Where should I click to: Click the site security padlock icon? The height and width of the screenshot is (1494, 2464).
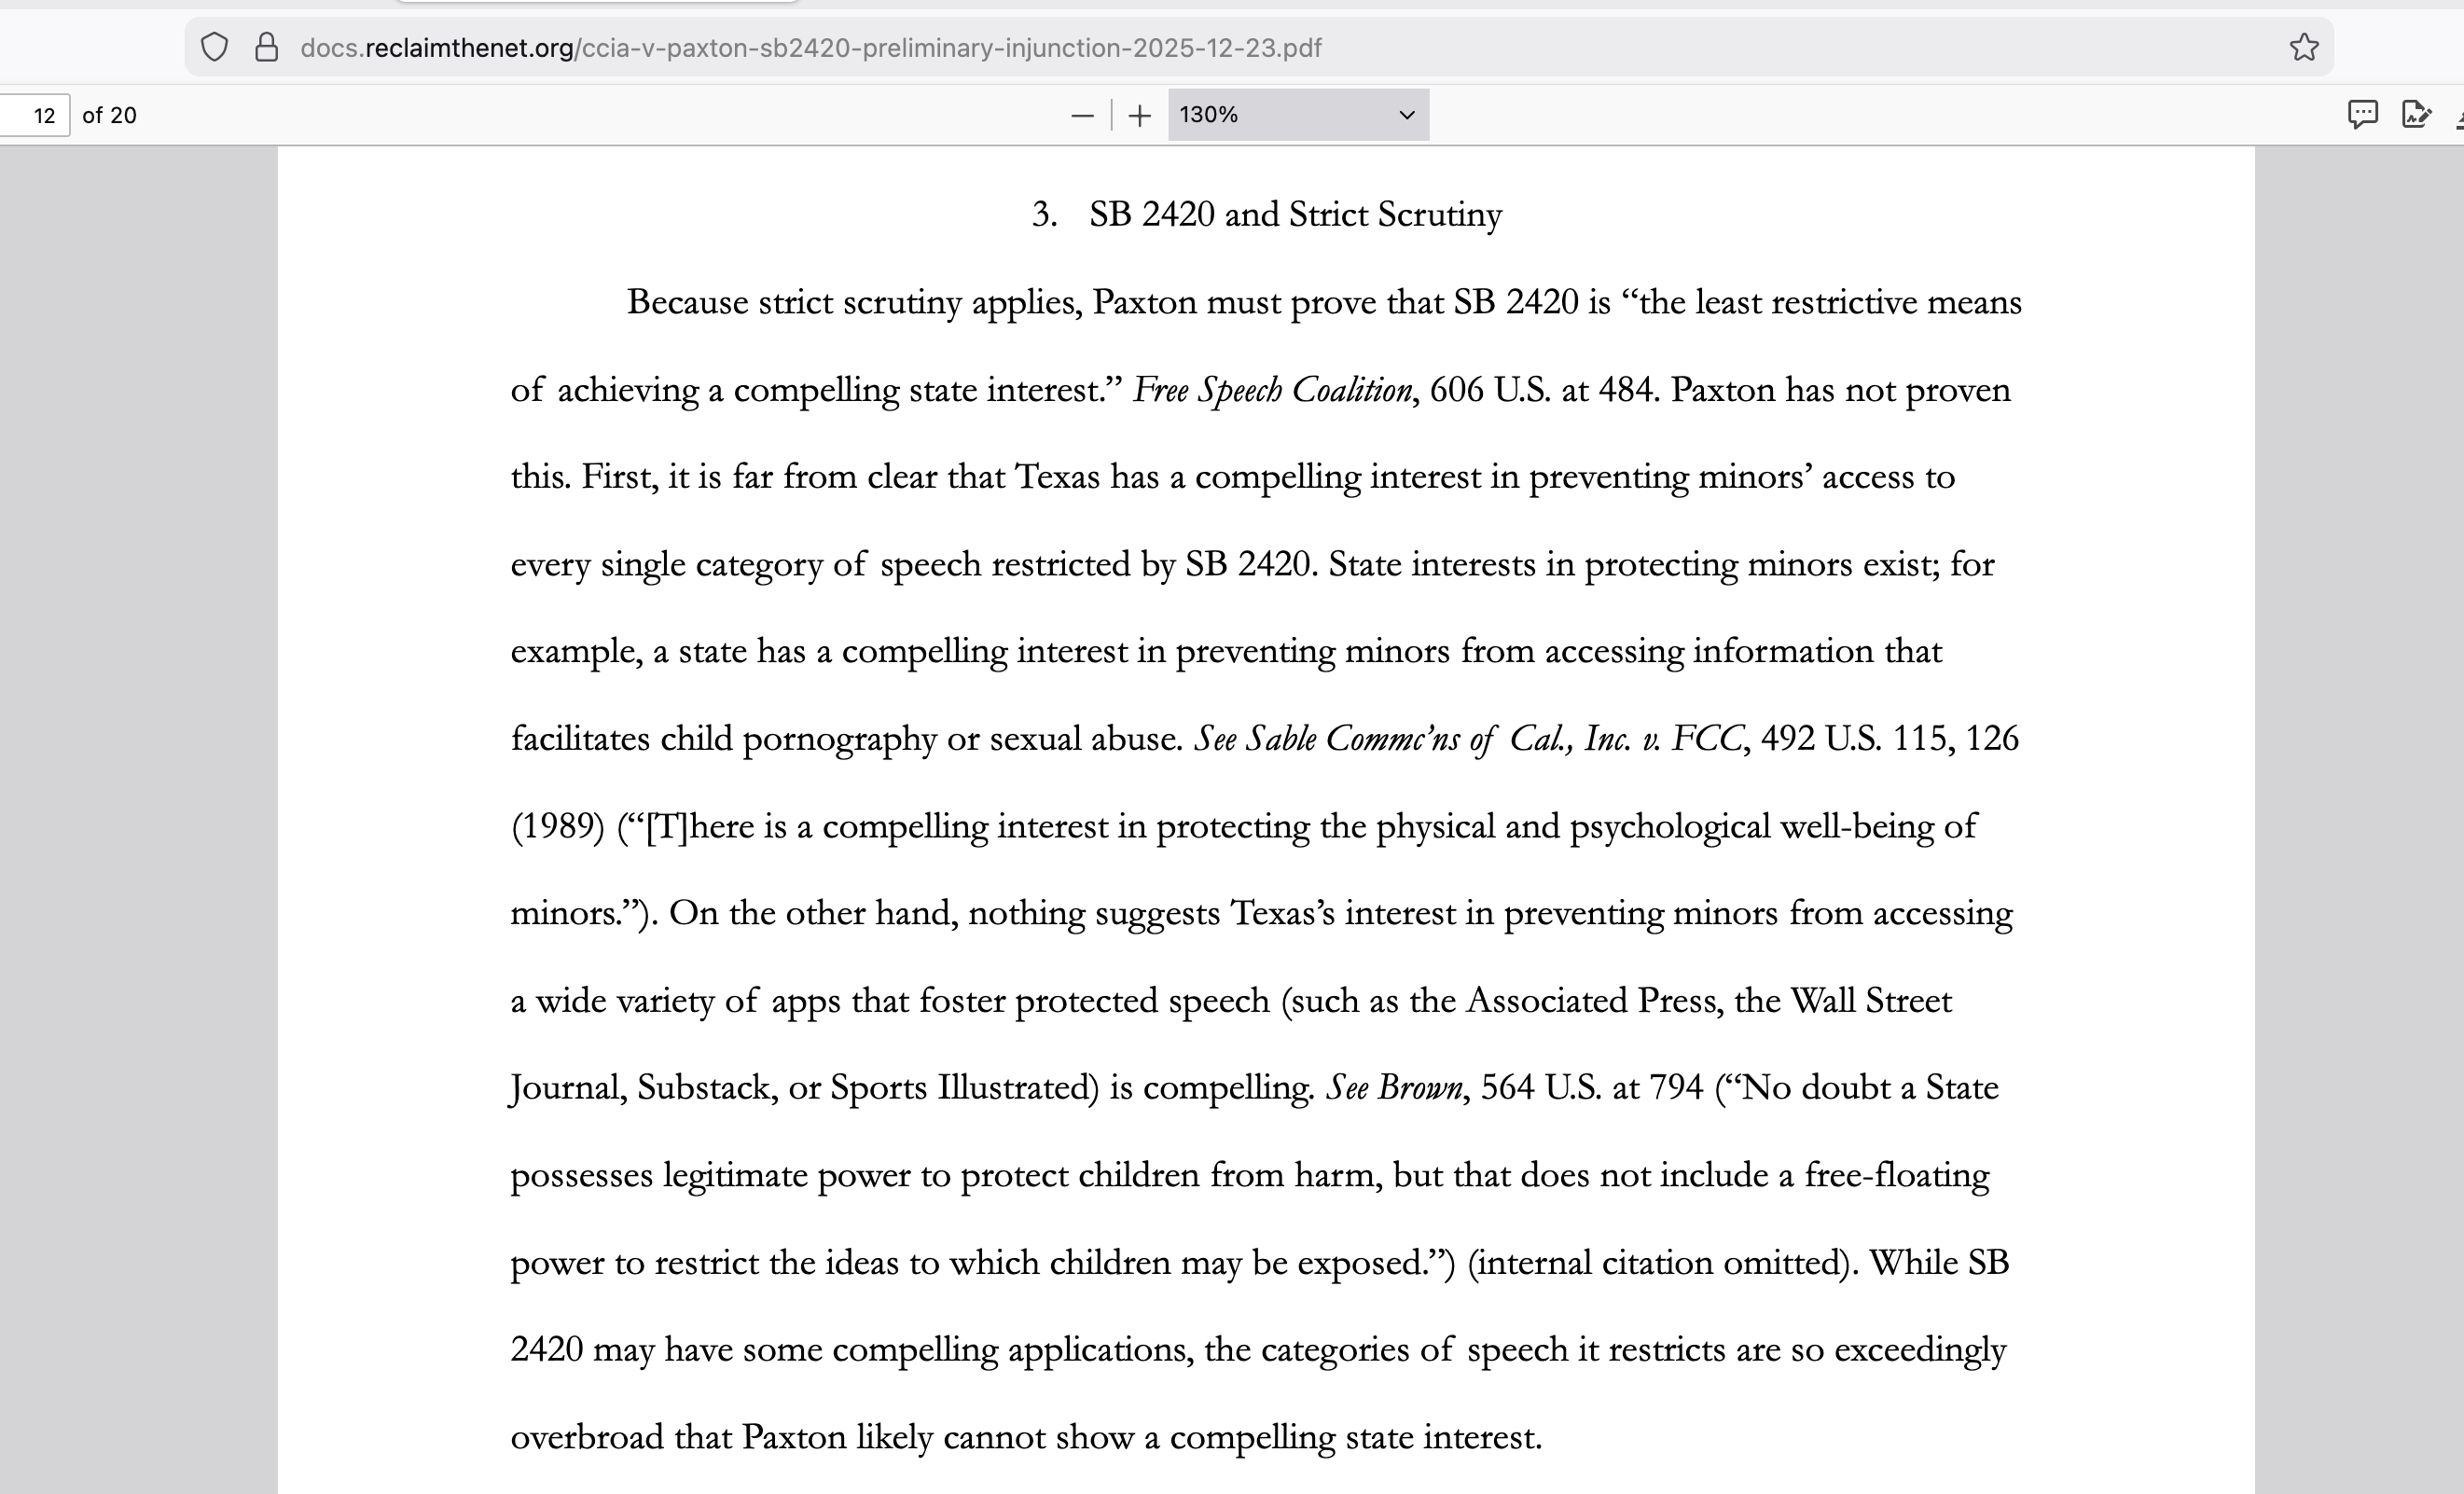pos(266,47)
